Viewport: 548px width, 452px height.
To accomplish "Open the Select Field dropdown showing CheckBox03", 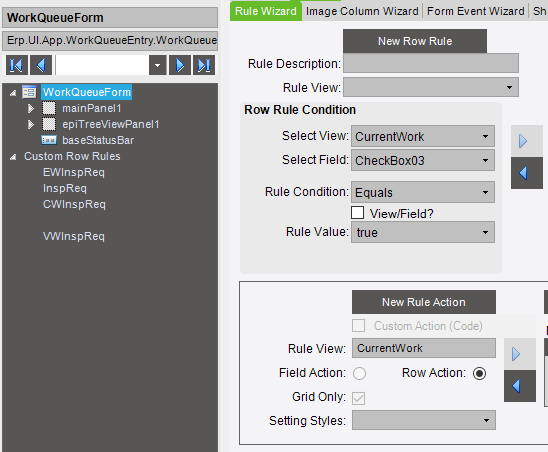I will 485,160.
